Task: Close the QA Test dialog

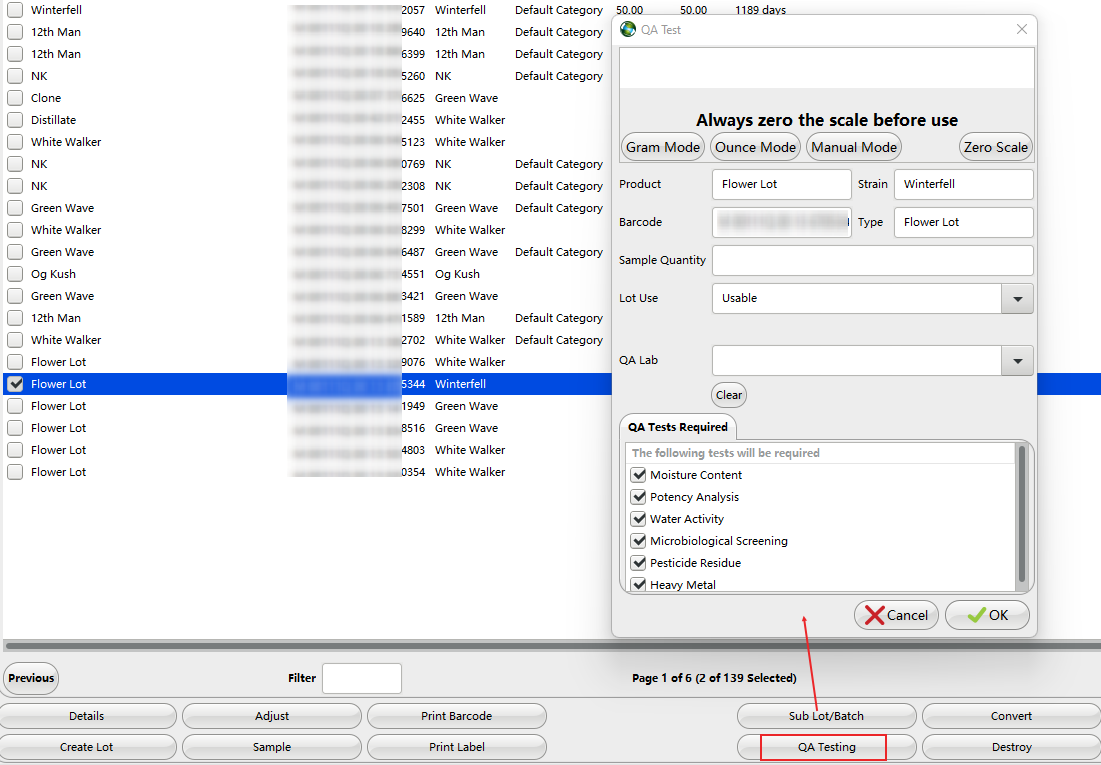Action: (x=1021, y=30)
